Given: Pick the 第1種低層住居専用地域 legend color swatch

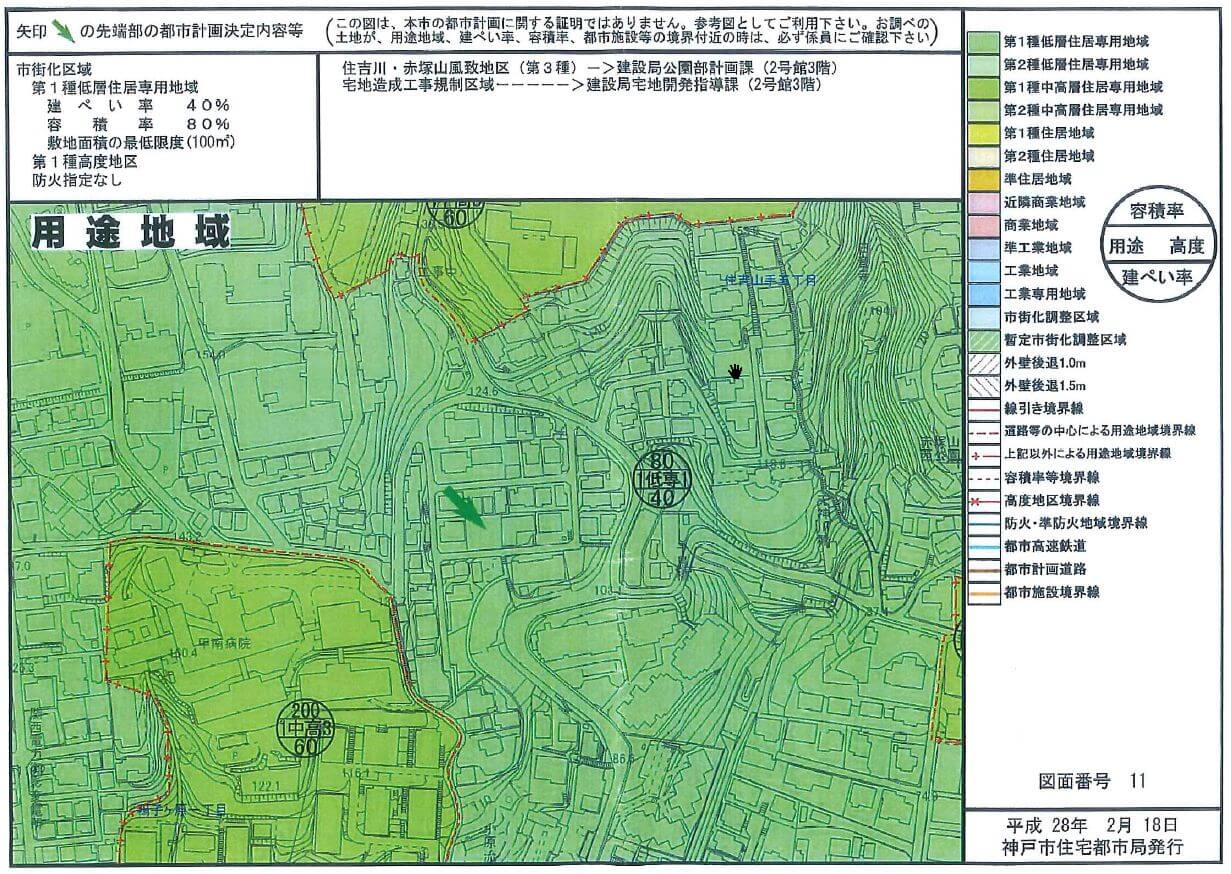Looking at the screenshot, I should click(982, 41).
